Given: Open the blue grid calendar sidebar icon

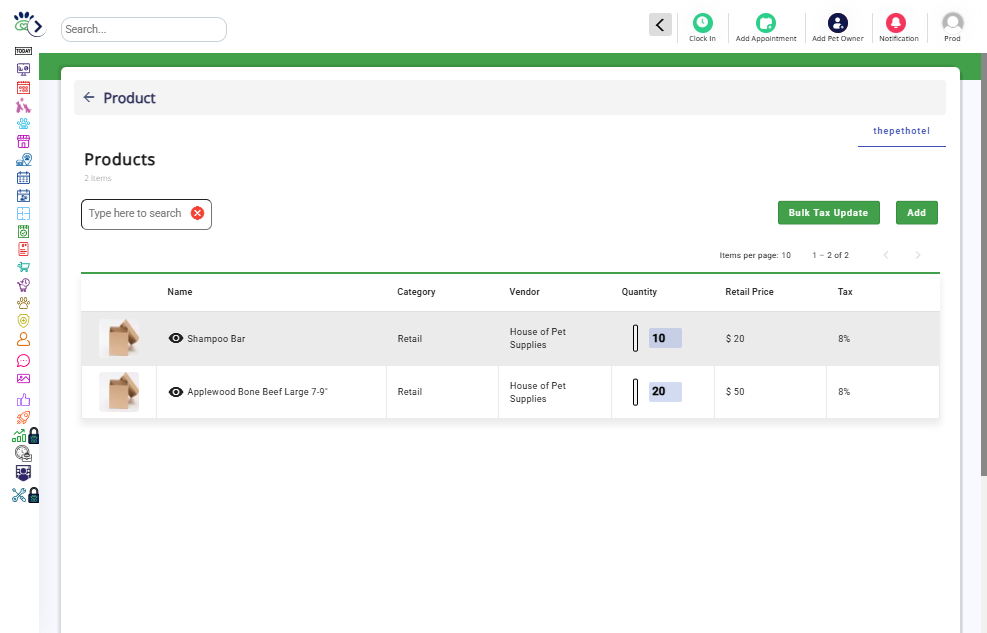Looking at the screenshot, I should [23, 177].
